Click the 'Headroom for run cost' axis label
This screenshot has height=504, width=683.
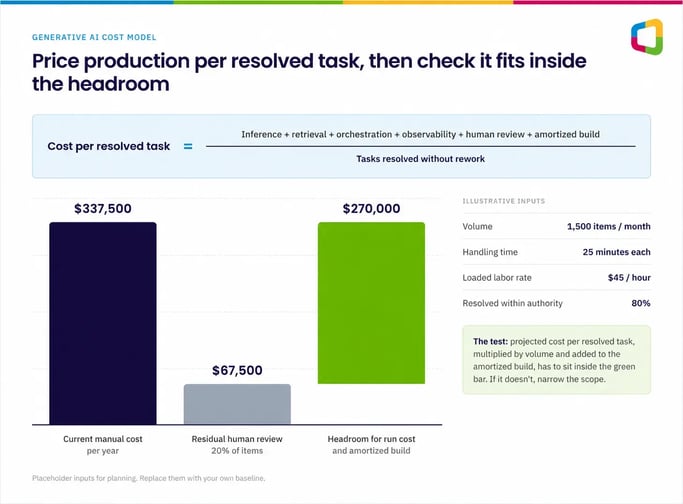click(x=371, y=439)
